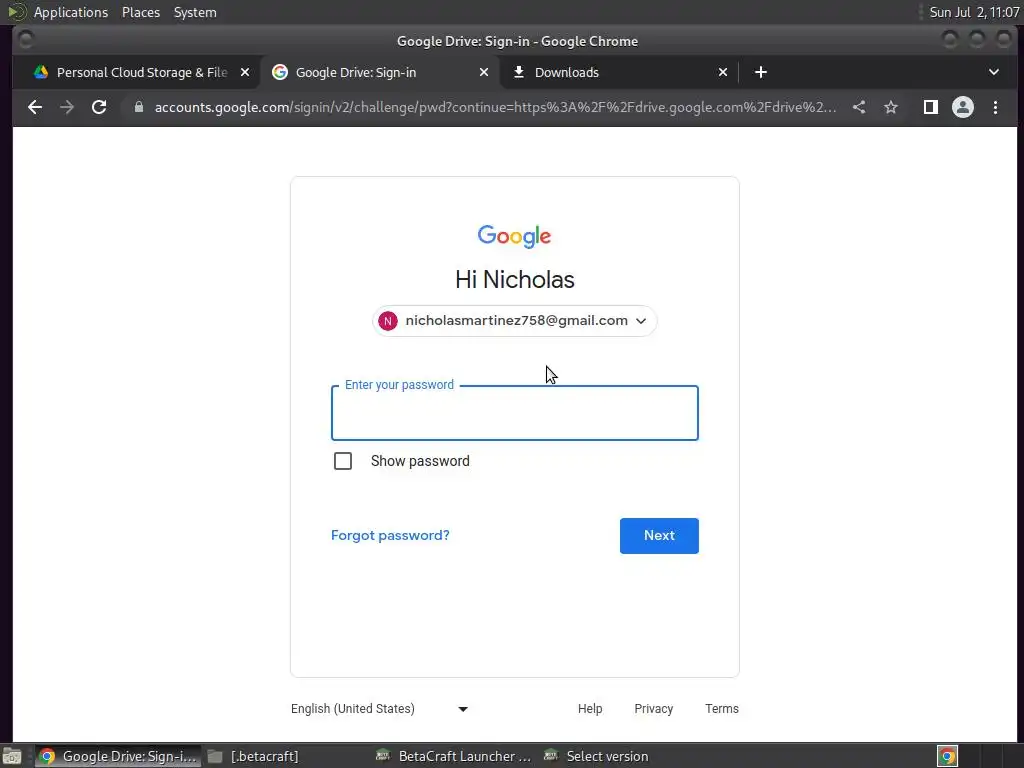
Task: Click the show desktop icon in bottom panel
Action: tap(12, 756)
